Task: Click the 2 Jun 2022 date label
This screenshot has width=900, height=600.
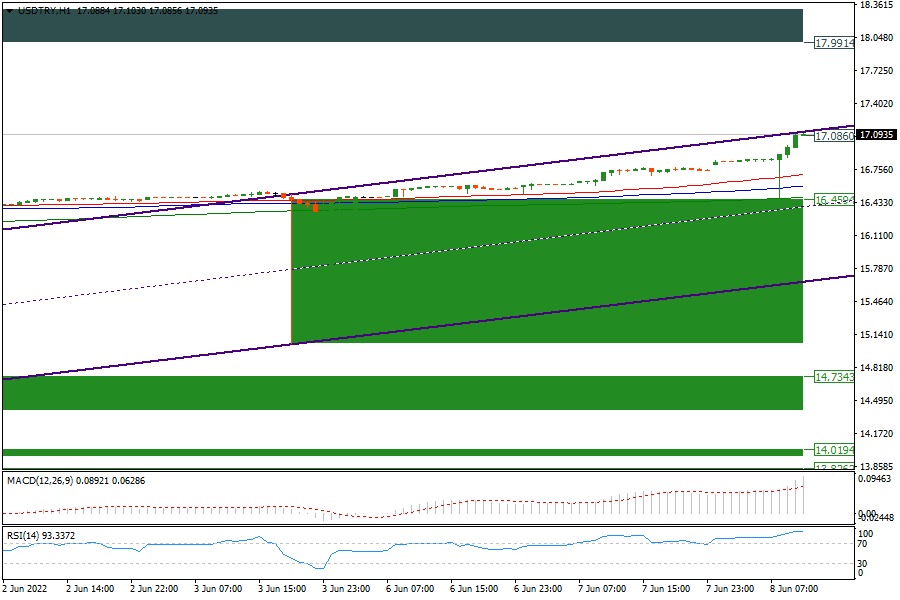Action: tap(26, 590)
